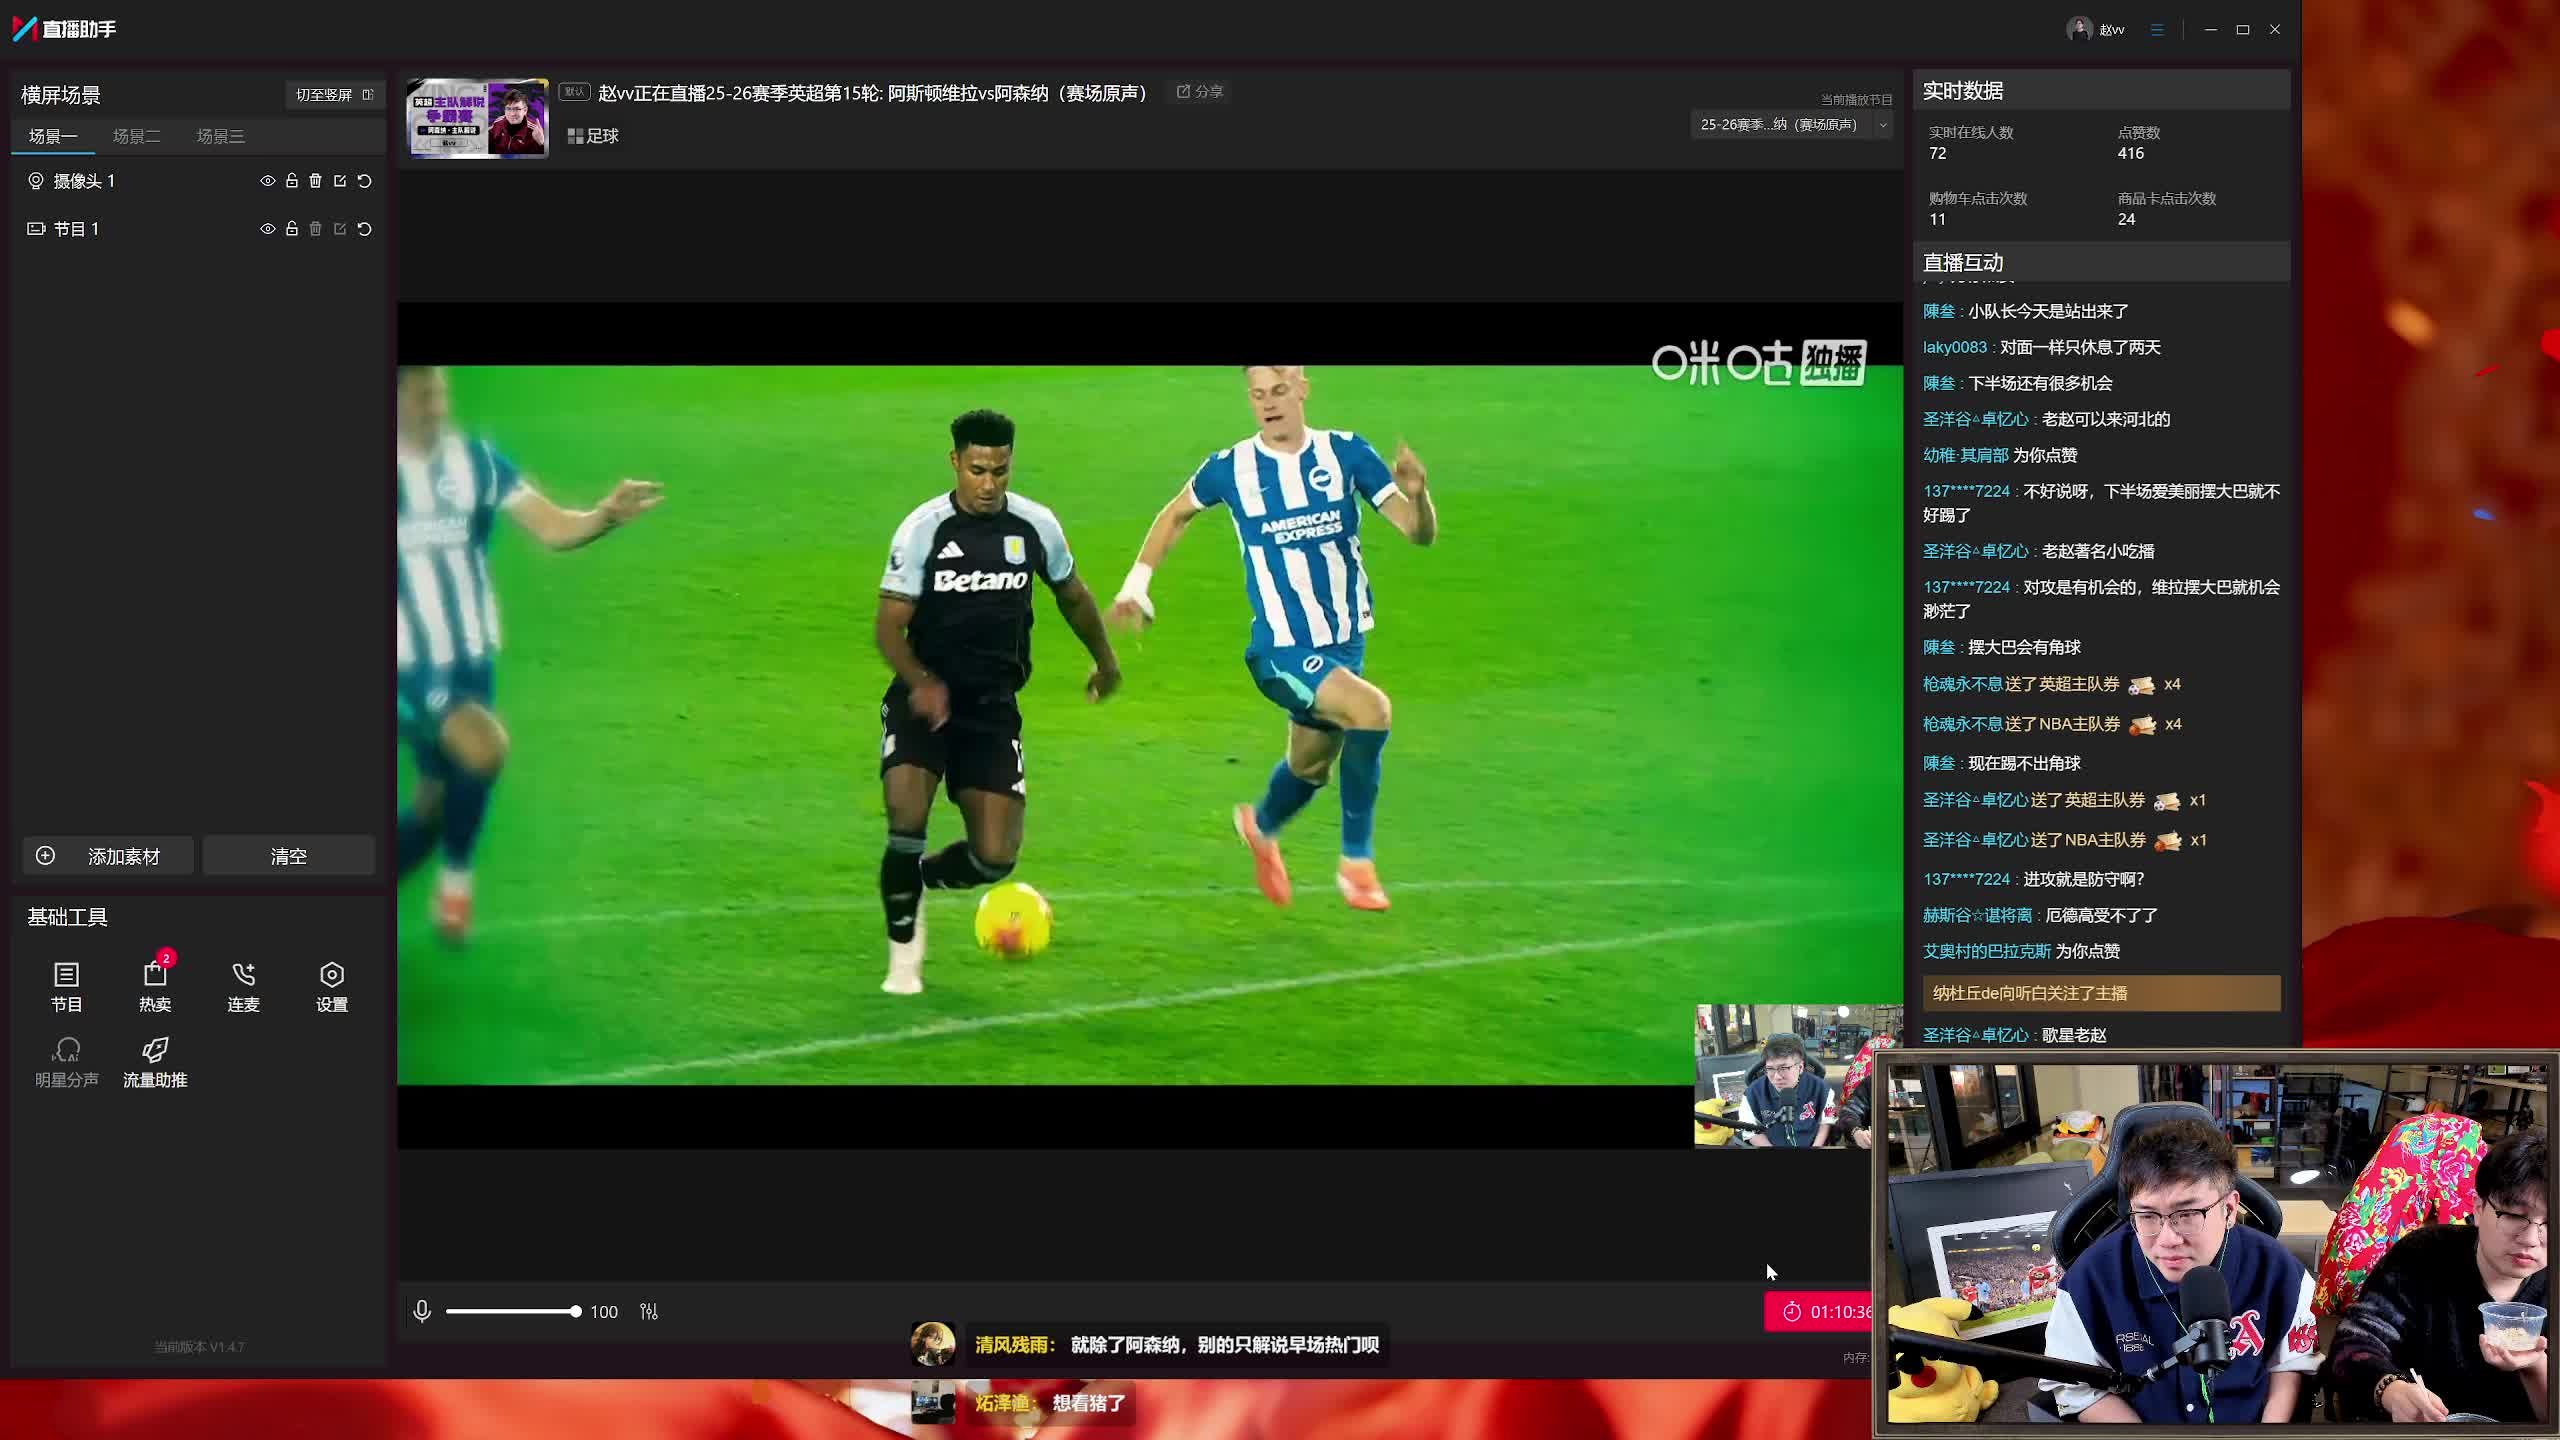Viewport: 2560px width, 1440px height.
Task: Switch to 切至竖屏 portrait mode
Action: click(x=334, y=95)
